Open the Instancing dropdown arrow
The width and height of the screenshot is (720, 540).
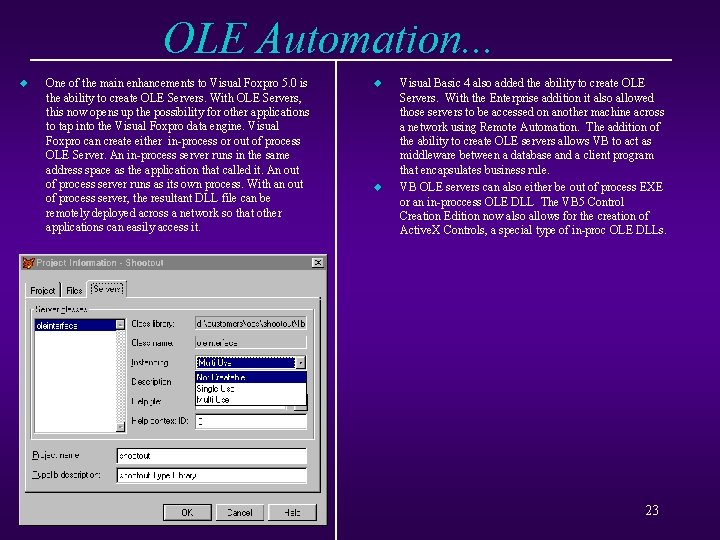coord(300,363)
